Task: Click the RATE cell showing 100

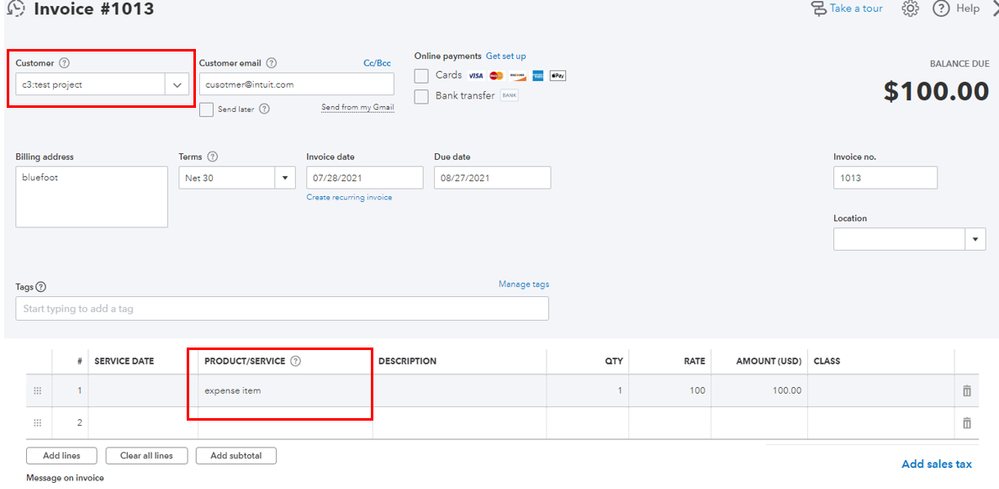Action: (670, 391)
